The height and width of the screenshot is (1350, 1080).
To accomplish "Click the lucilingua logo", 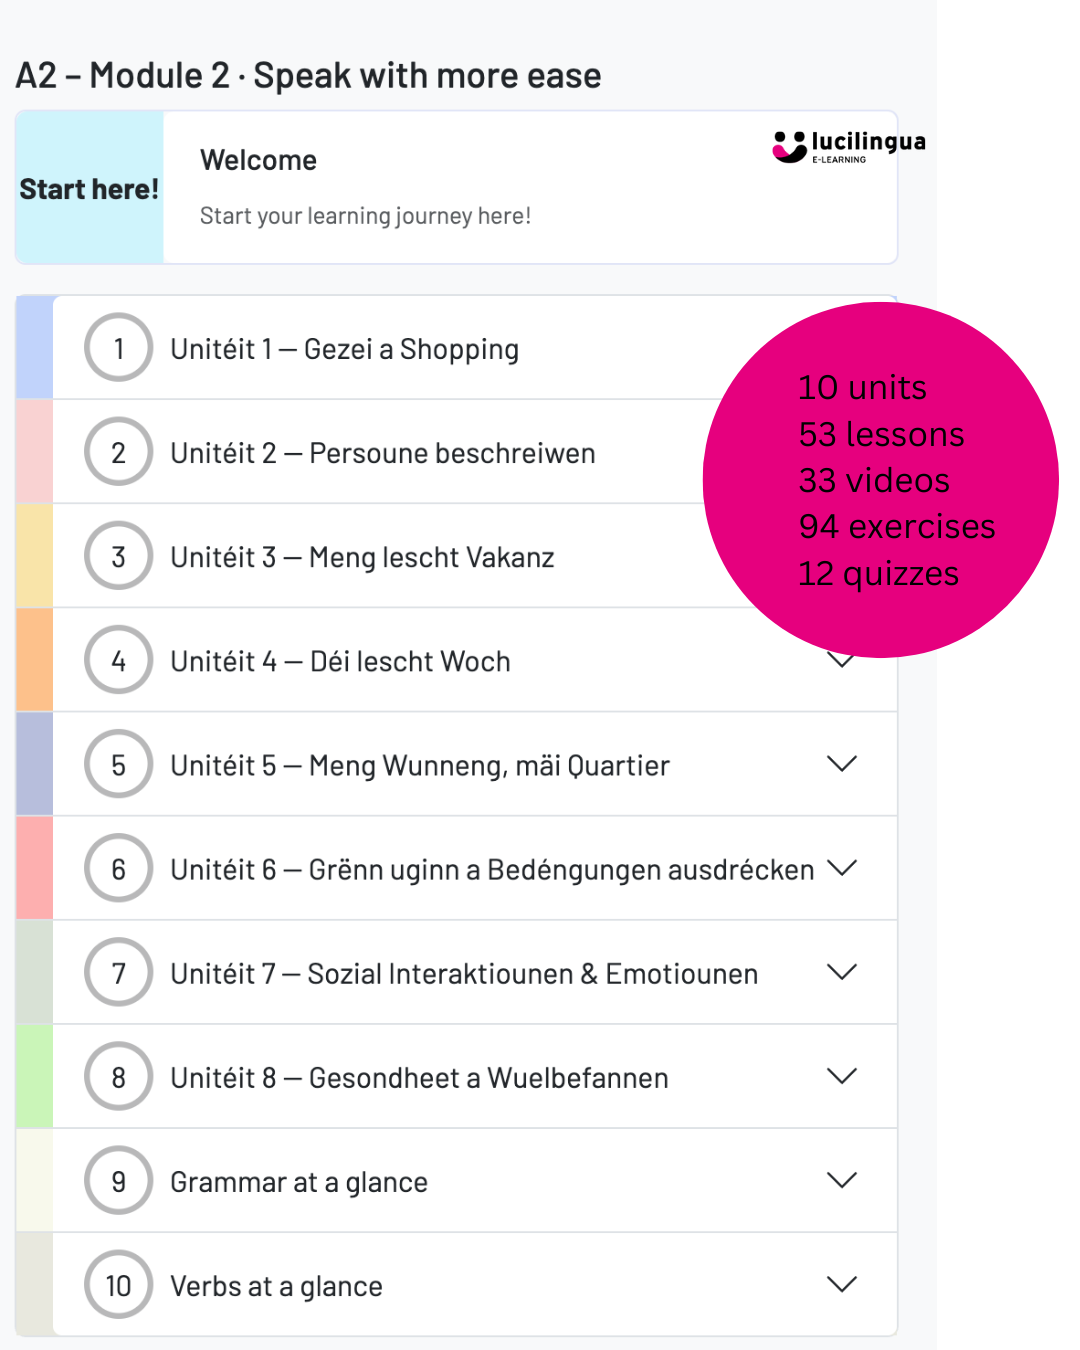I will coord(848,146).
